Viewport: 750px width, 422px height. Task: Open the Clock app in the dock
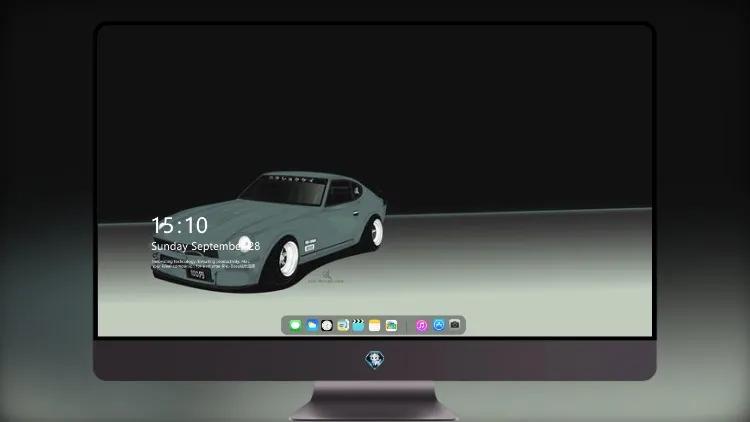(327, 325)
